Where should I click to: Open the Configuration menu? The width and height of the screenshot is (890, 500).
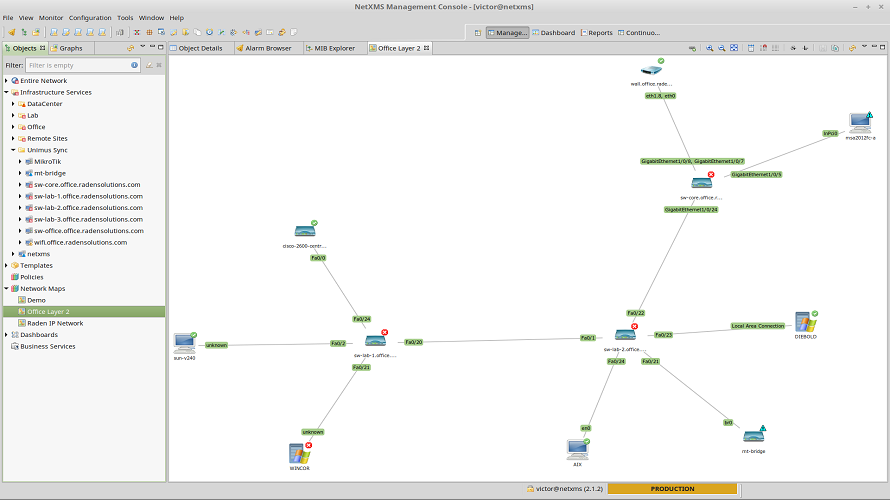click(x=90, y=18)
